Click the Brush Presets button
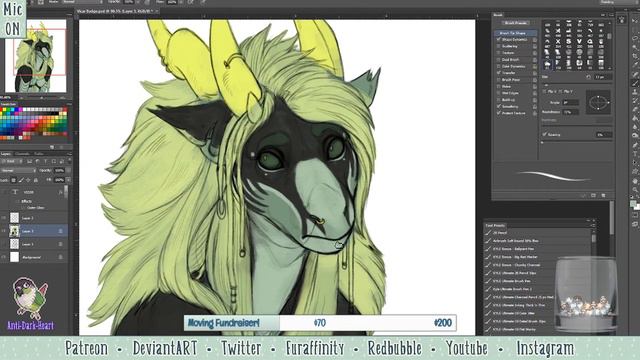640x360 pixels. [x=516, y=23]
